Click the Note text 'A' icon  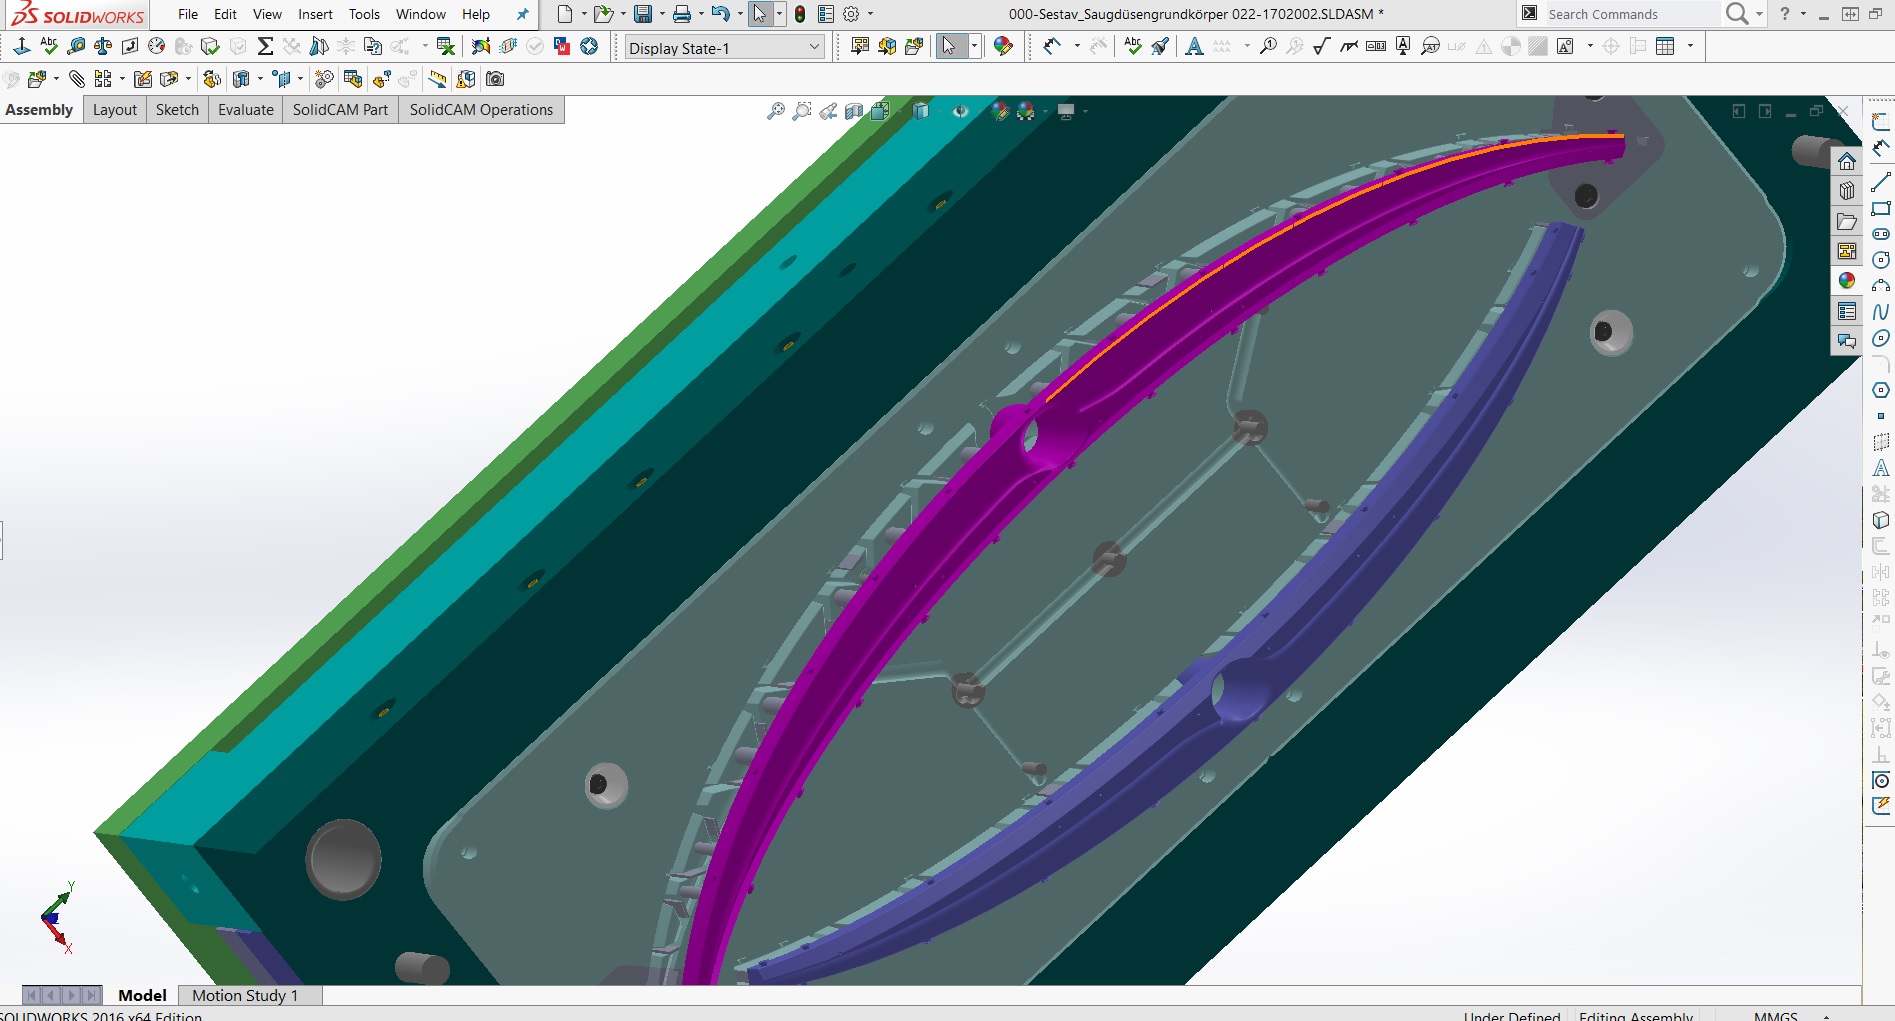1194,46
